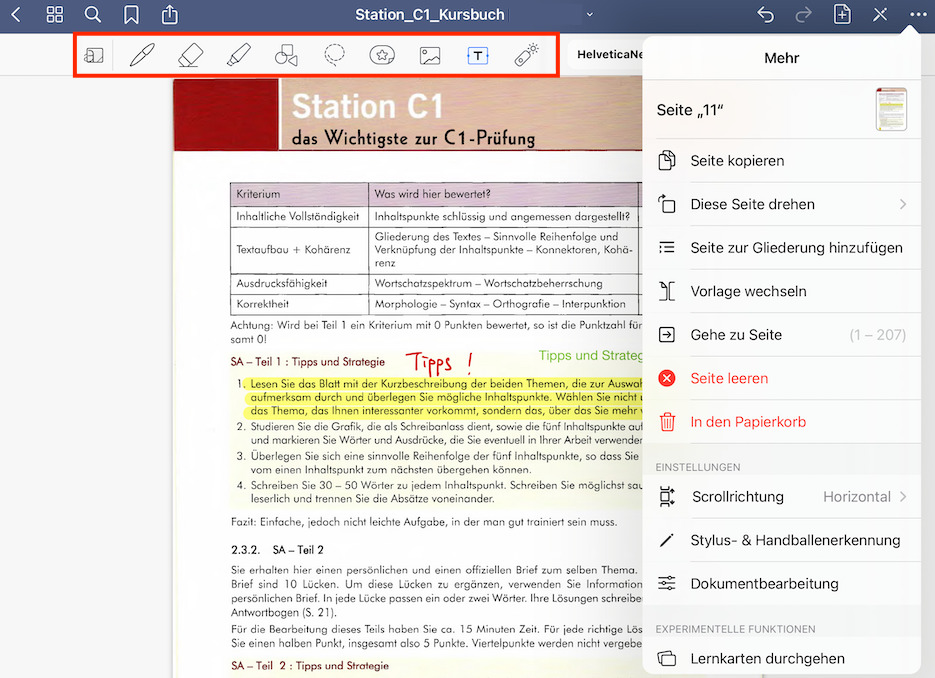935x678 pixels.
Task: Enable read-only mode with the leftmost toolbar icon
Action: coord(93,55)
